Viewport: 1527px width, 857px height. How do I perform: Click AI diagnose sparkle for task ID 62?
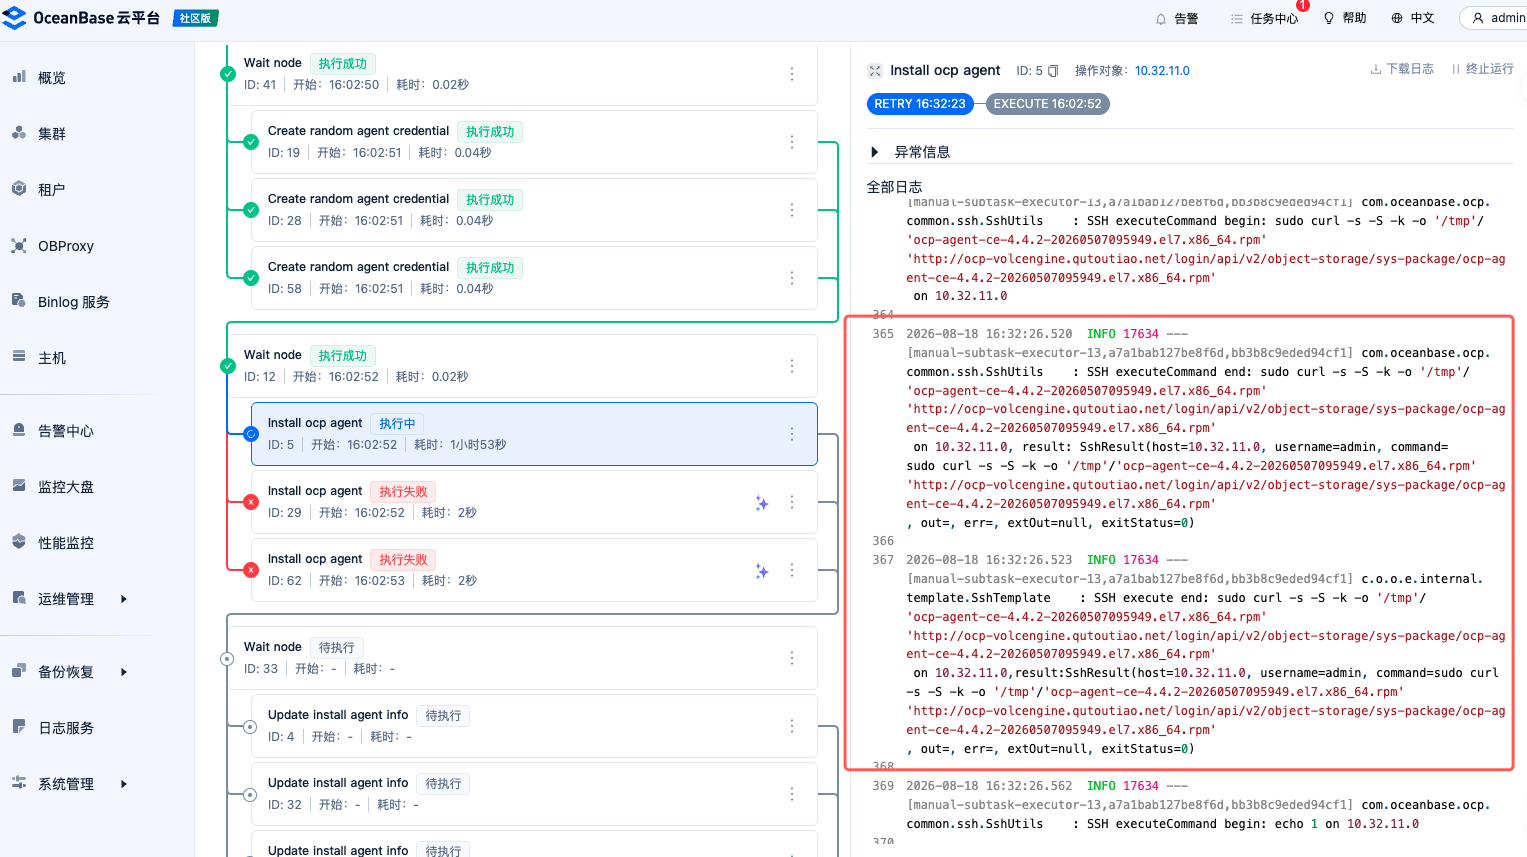(x=762, y=571)
